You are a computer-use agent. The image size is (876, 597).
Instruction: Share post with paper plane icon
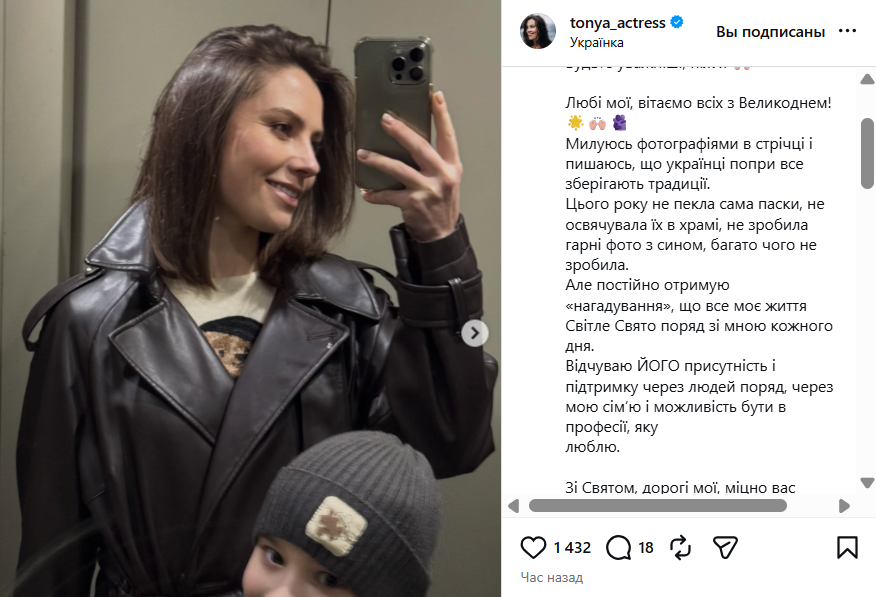point(725,547)
